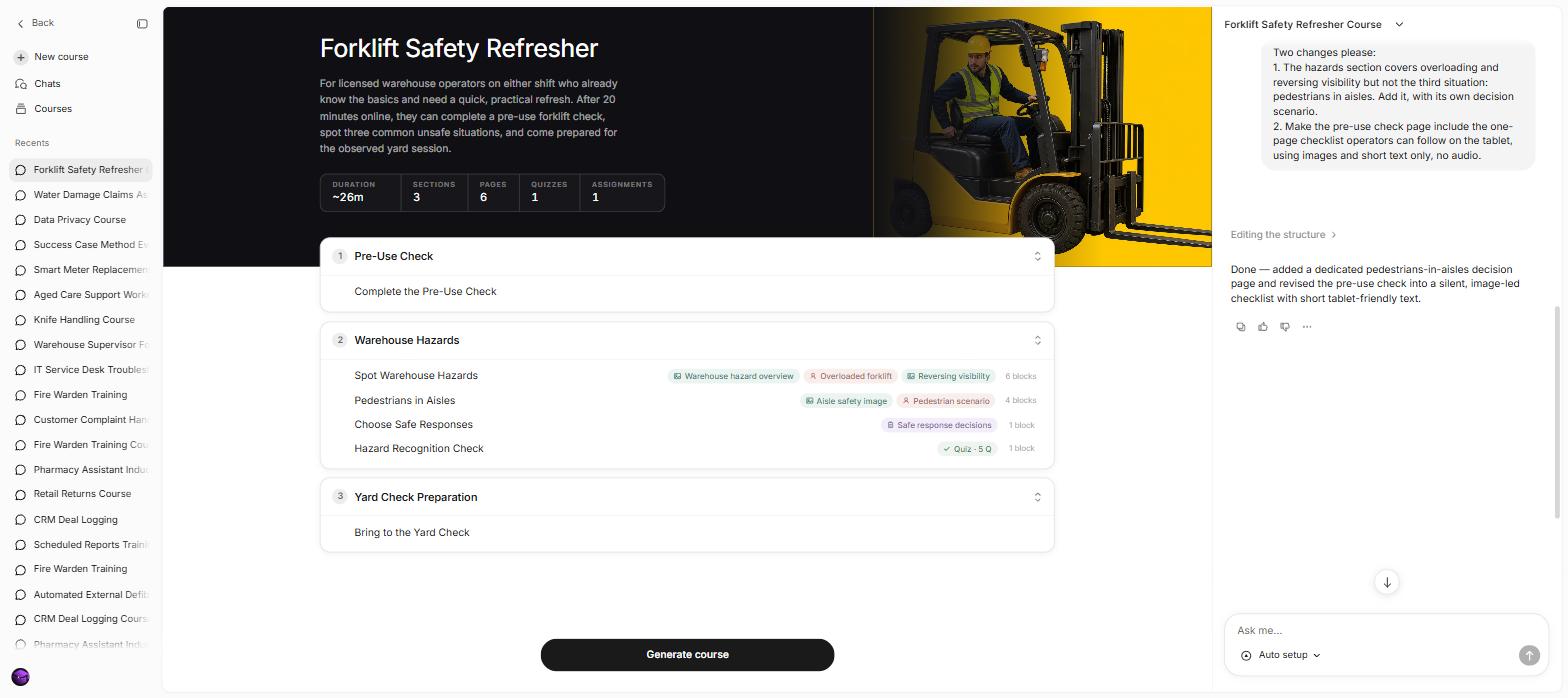Jump to latest message with down arrow
Image resolution: width=1568 pixels, height=698 pixels.
click(1386, 582)
